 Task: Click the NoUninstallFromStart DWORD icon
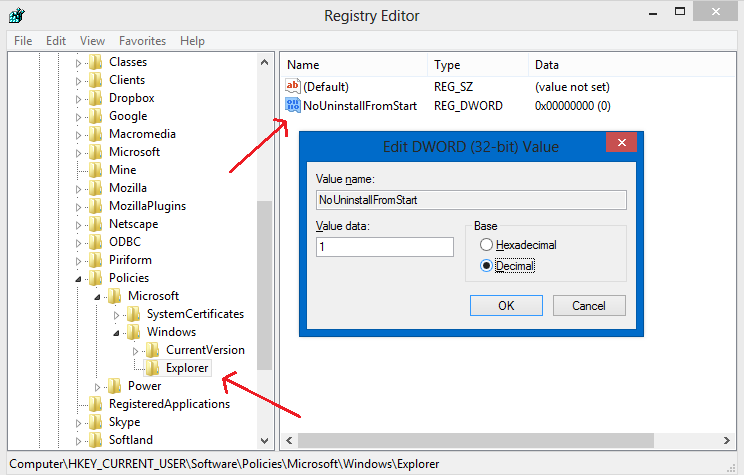tap(293, 105)
